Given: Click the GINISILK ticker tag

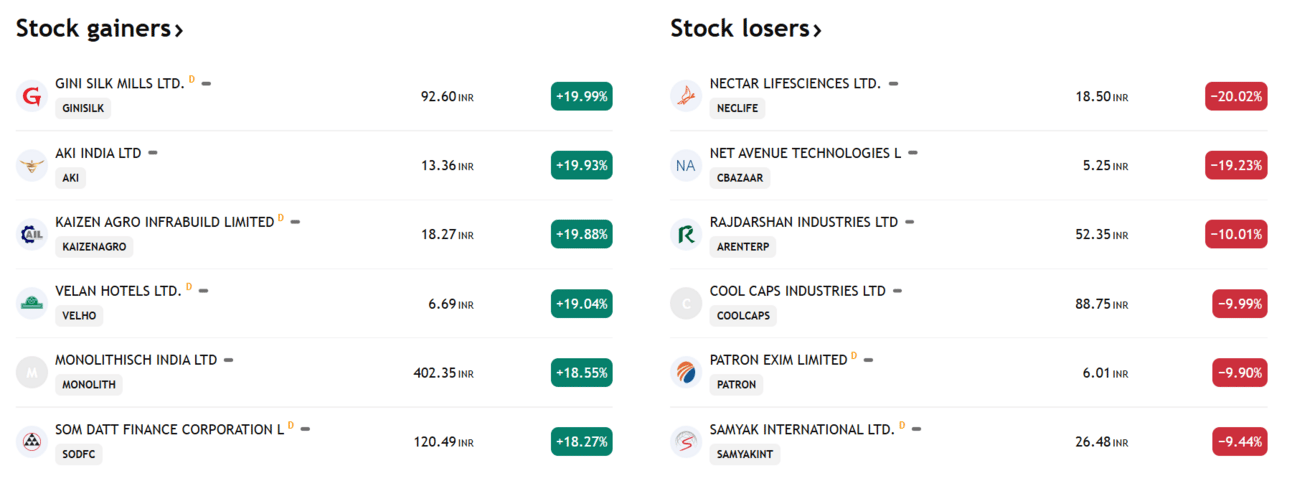Looking at the screenshot, I should click(83, 108).
